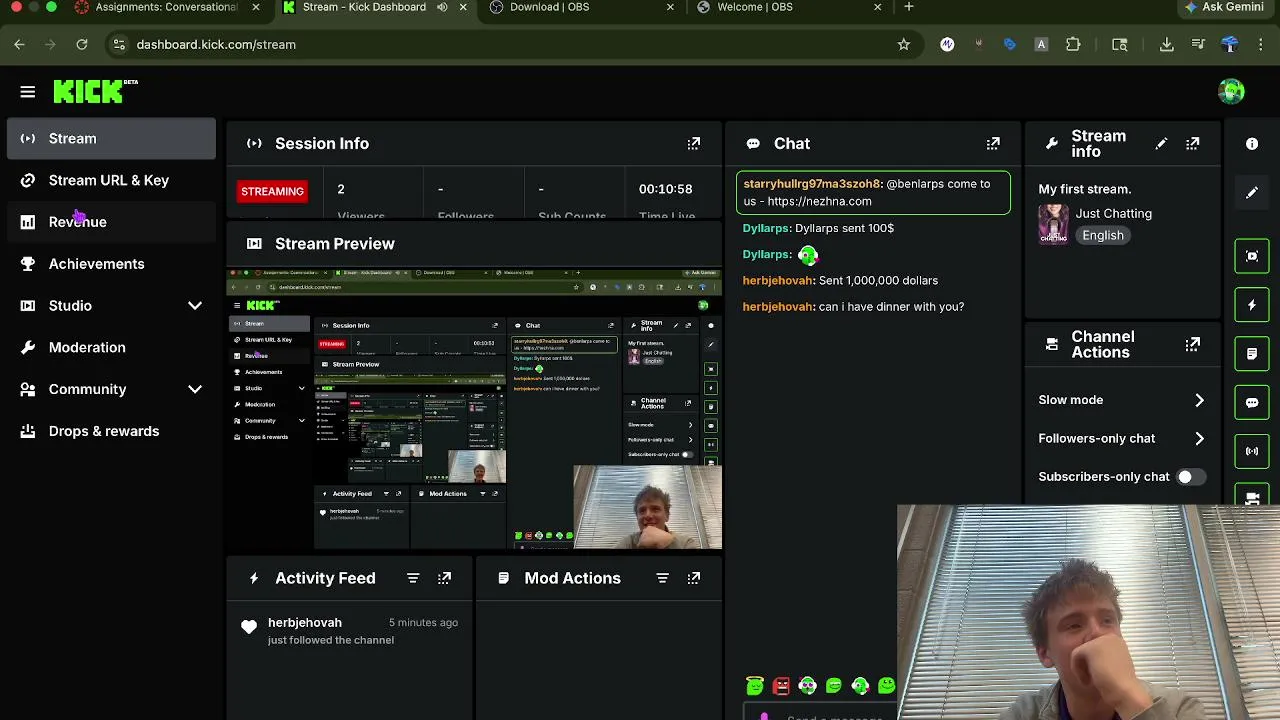Image resolution: width=1280 pixels, height=720 pixels.
Task: Insert the green emote with purple eyes
Action: tap(807, 686)
